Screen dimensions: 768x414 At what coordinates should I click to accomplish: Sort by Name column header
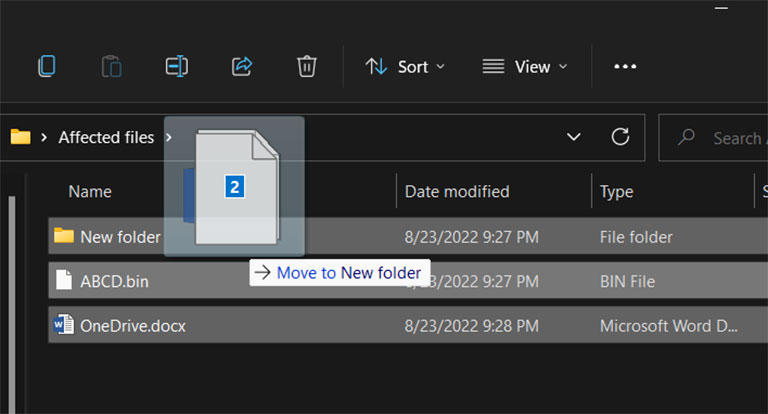(90, 192)
